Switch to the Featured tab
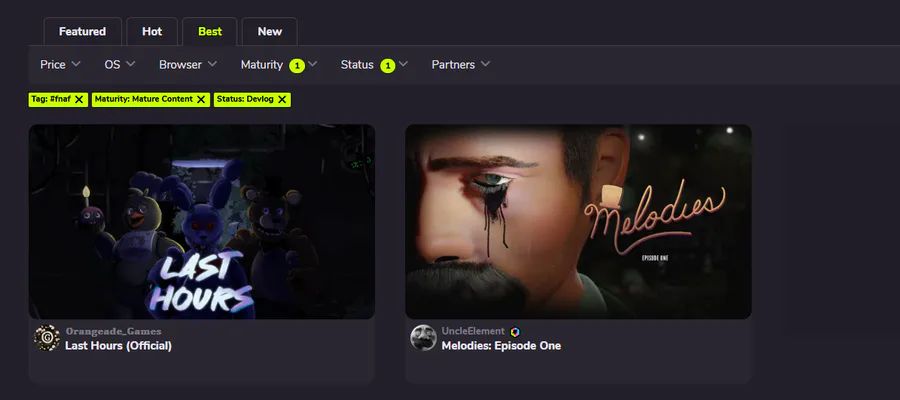 pos(83,32)
